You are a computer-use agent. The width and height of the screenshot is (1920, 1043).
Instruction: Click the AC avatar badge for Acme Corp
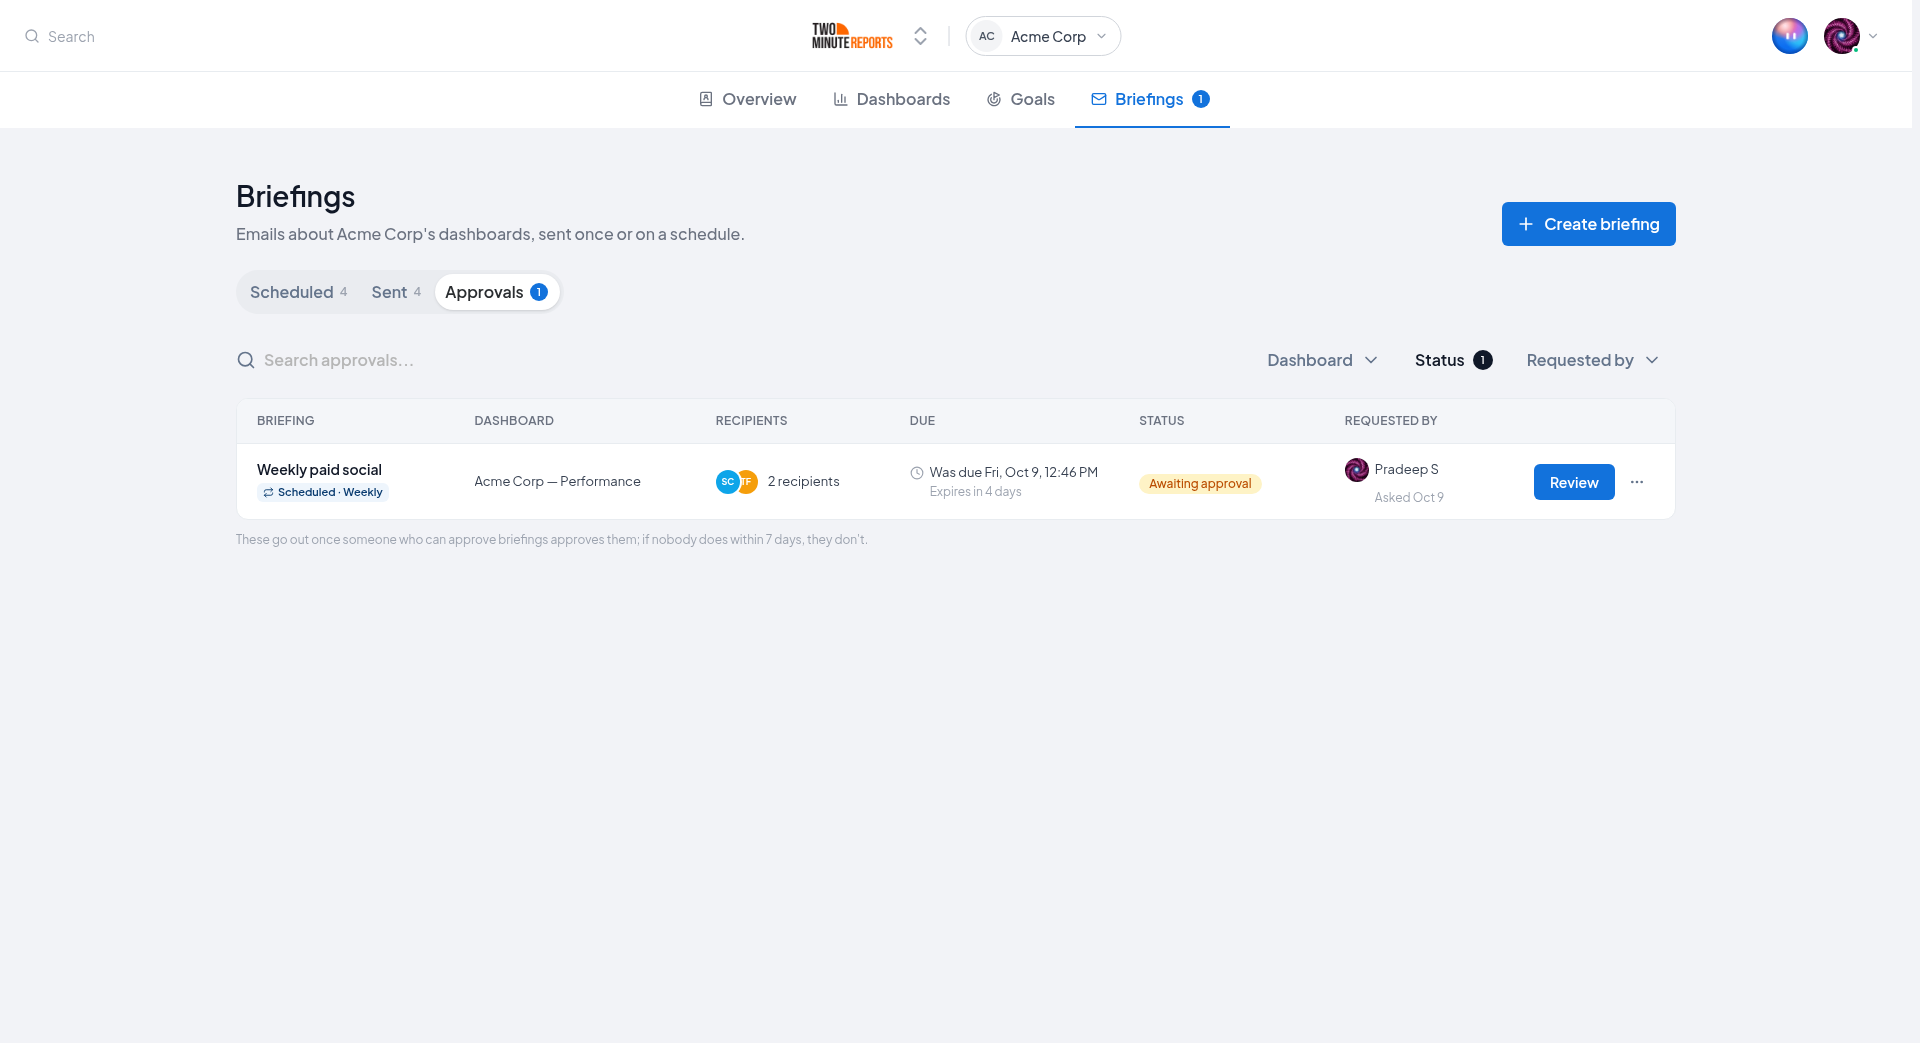987,36
